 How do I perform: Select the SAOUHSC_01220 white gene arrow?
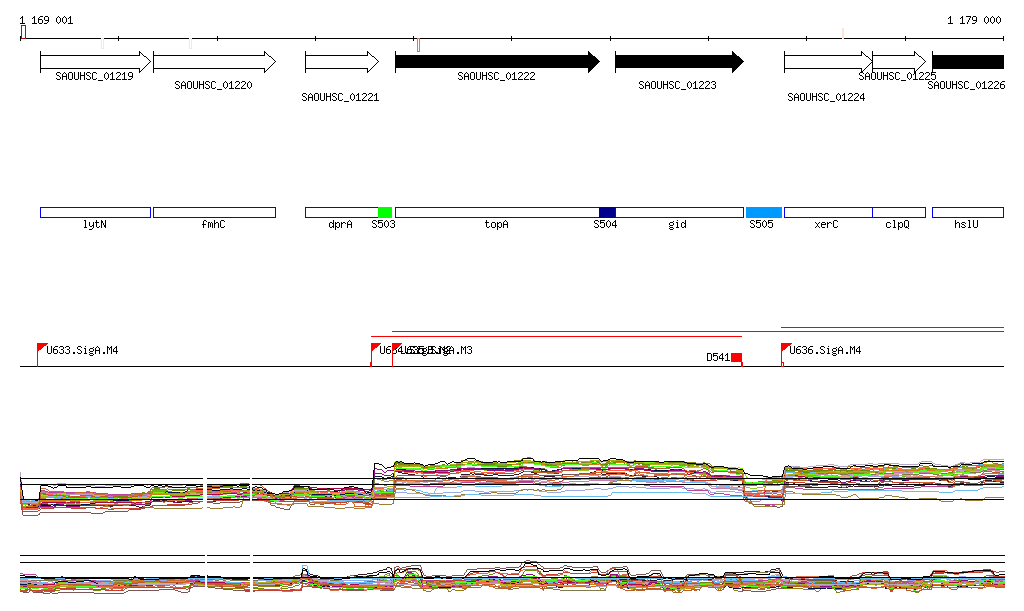tap(214, 62)
